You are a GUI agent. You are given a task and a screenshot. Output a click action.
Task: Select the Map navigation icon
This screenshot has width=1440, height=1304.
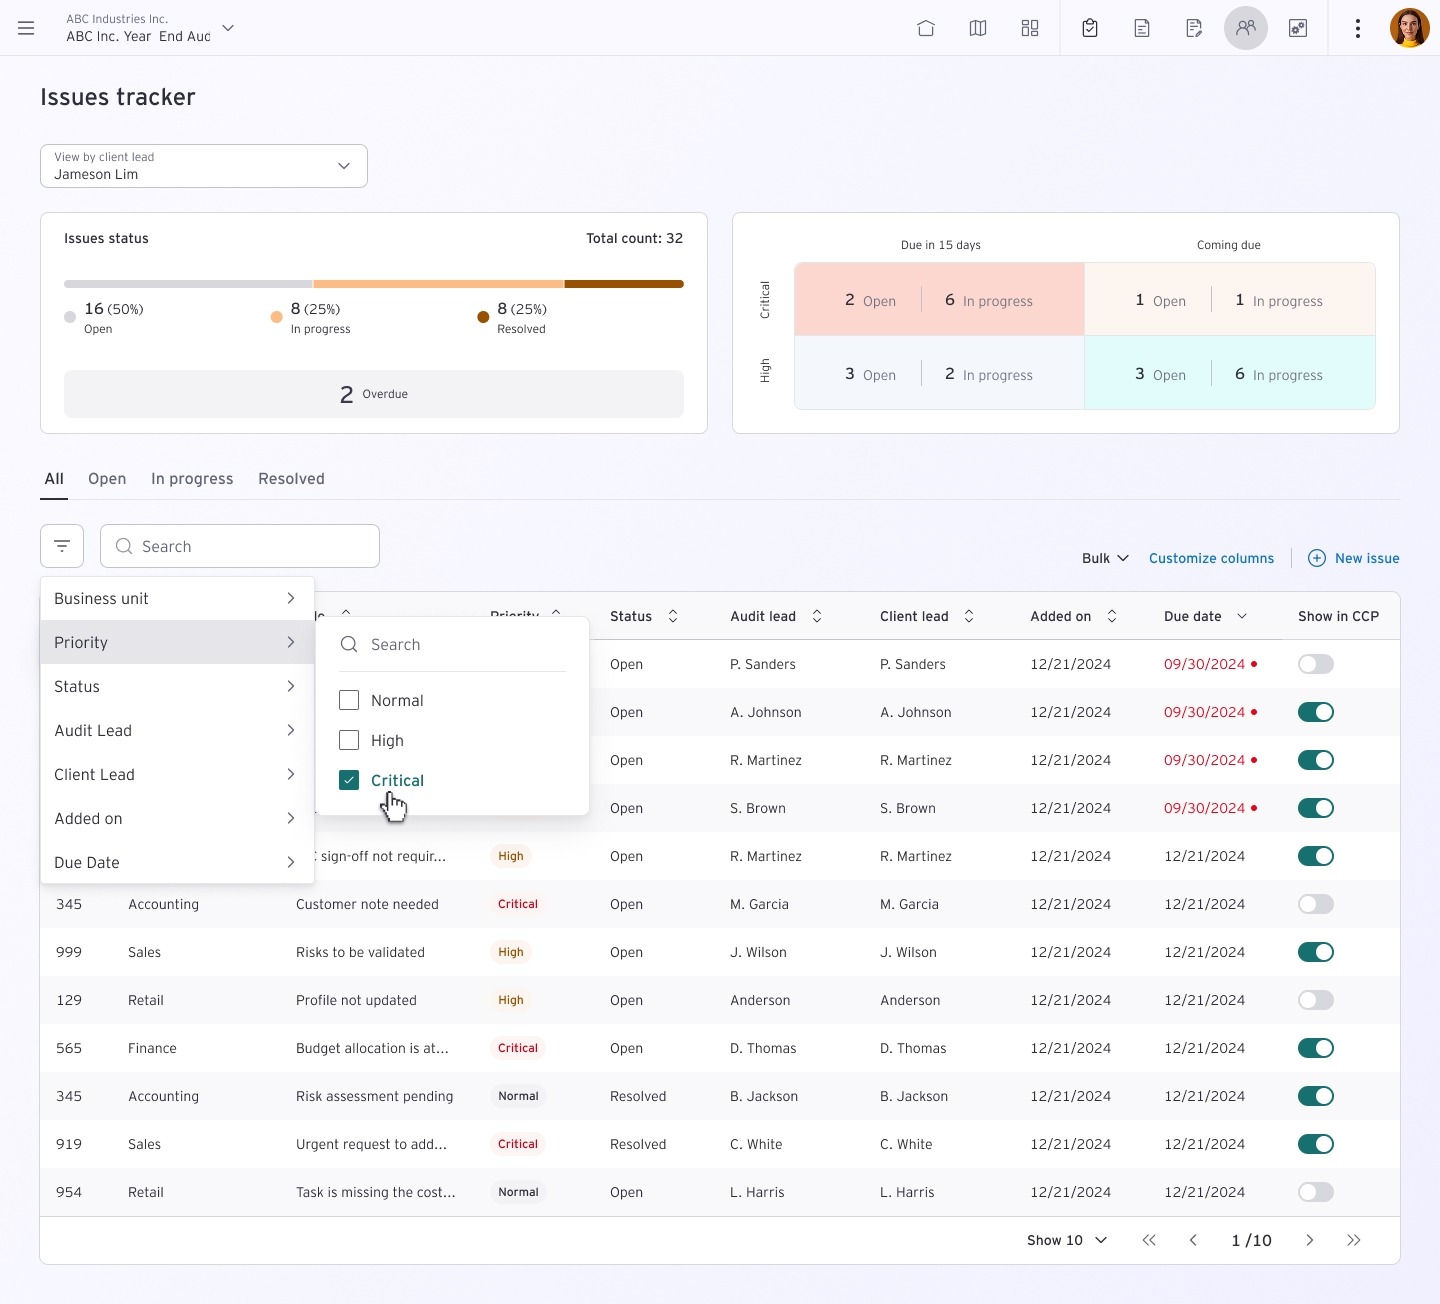[977, 28]
